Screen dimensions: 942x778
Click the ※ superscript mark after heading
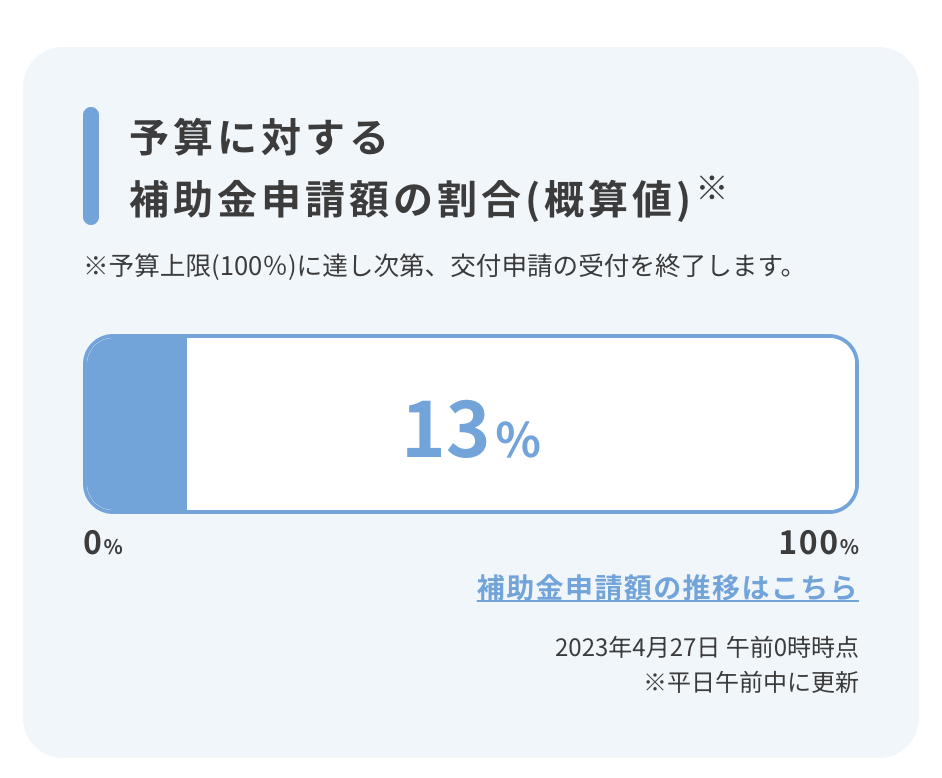pos(713,187)
